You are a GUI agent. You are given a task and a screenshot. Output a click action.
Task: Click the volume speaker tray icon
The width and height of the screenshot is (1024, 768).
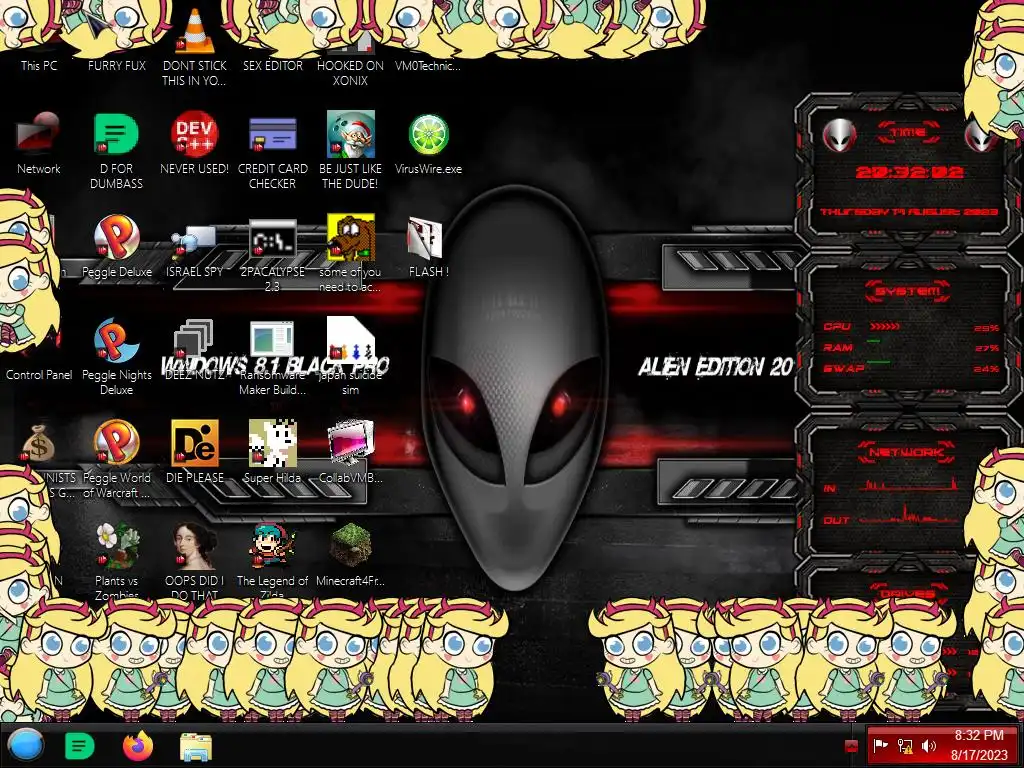(x=929, y=745)
